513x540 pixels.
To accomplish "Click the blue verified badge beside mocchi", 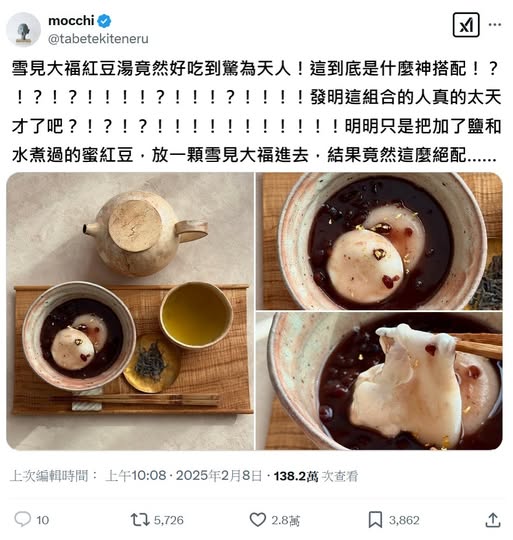I will tap(104, 21).
